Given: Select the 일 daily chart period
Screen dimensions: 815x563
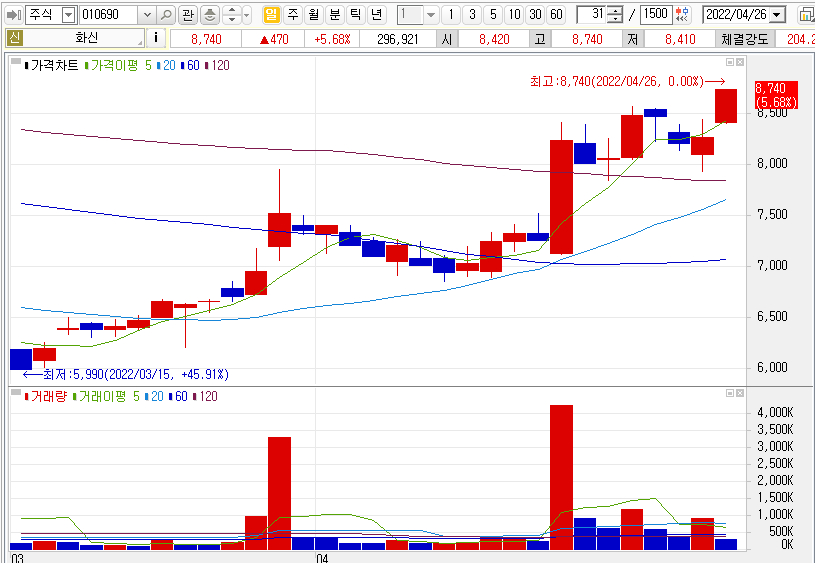Looking at the screenshot, I should [x=271, y=15].
